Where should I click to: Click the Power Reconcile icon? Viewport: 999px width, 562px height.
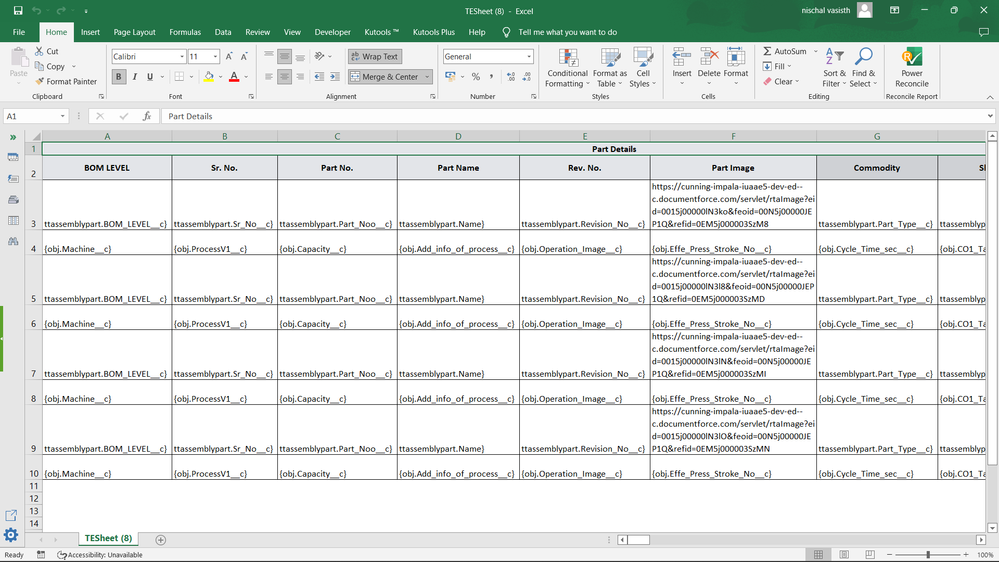(x=911, y=58)
